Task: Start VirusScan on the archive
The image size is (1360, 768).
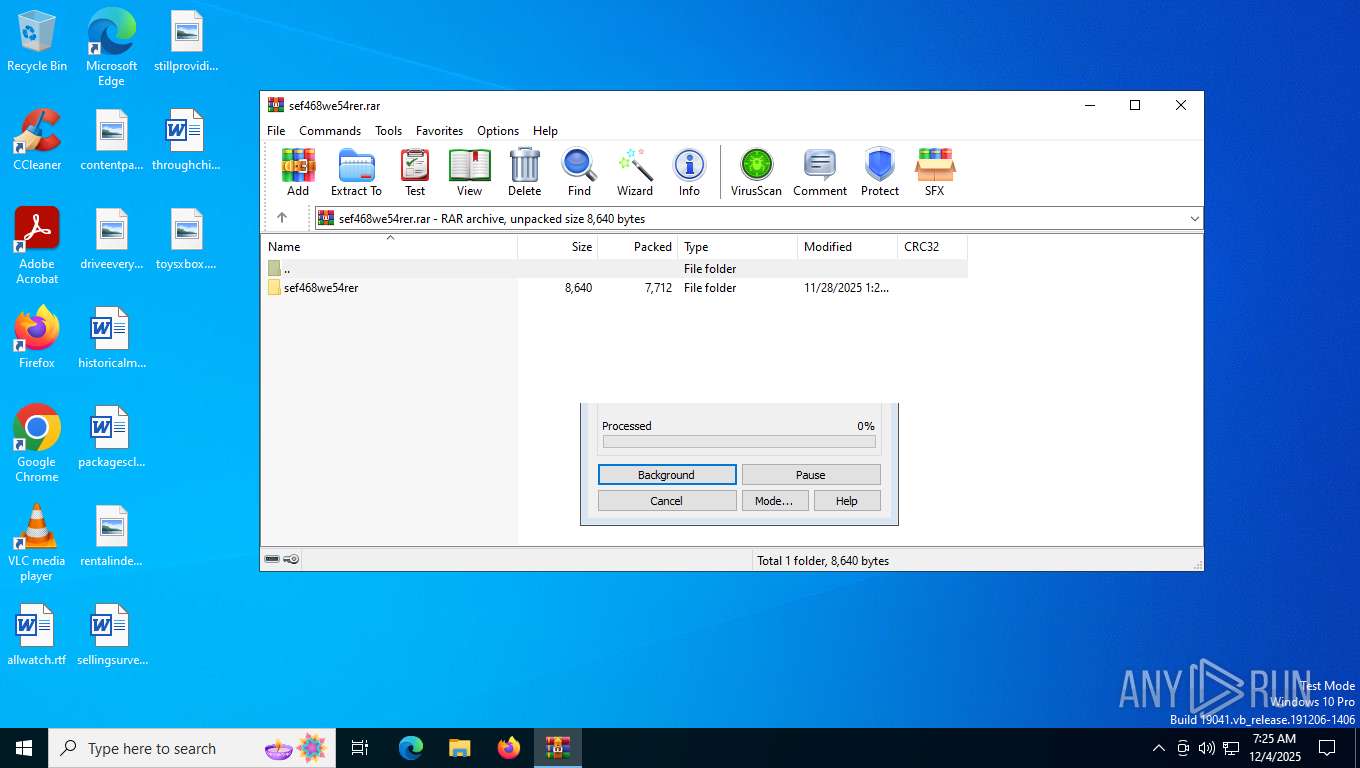Action: click(756, 173)
